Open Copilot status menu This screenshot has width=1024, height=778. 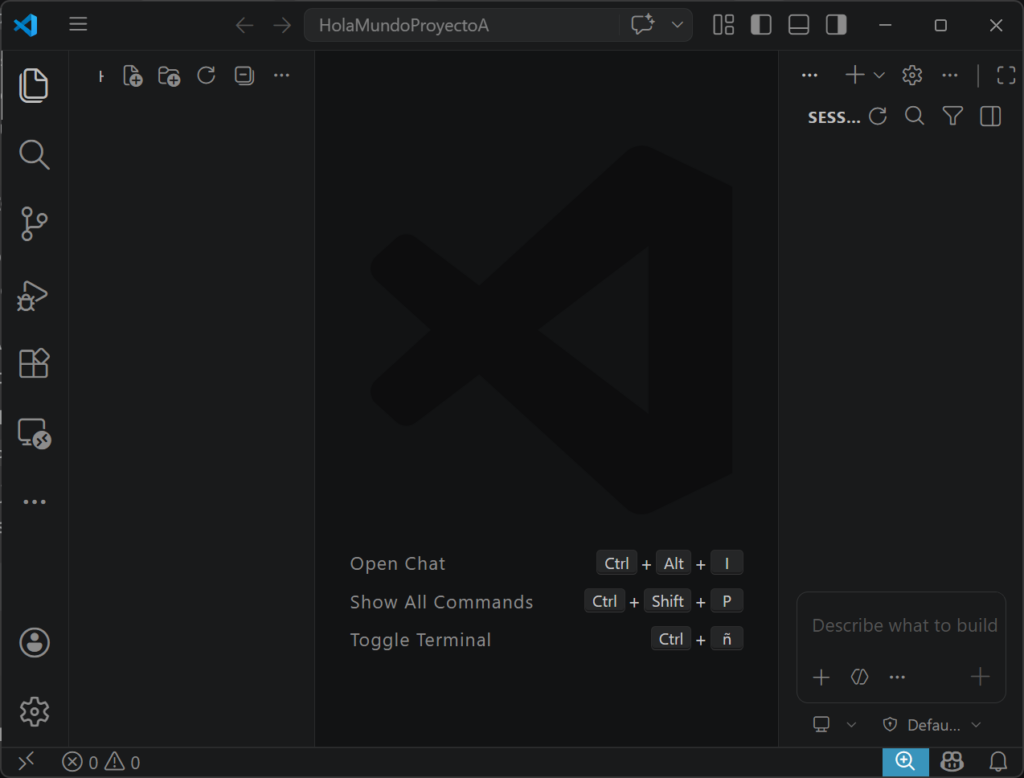[x=952, y=762]
